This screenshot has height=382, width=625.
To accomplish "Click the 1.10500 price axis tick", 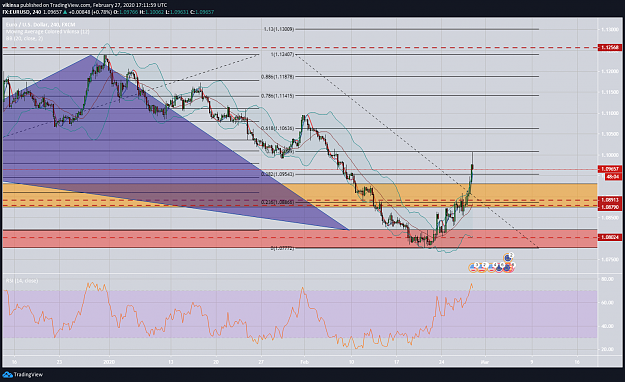I will pos(610,134).
